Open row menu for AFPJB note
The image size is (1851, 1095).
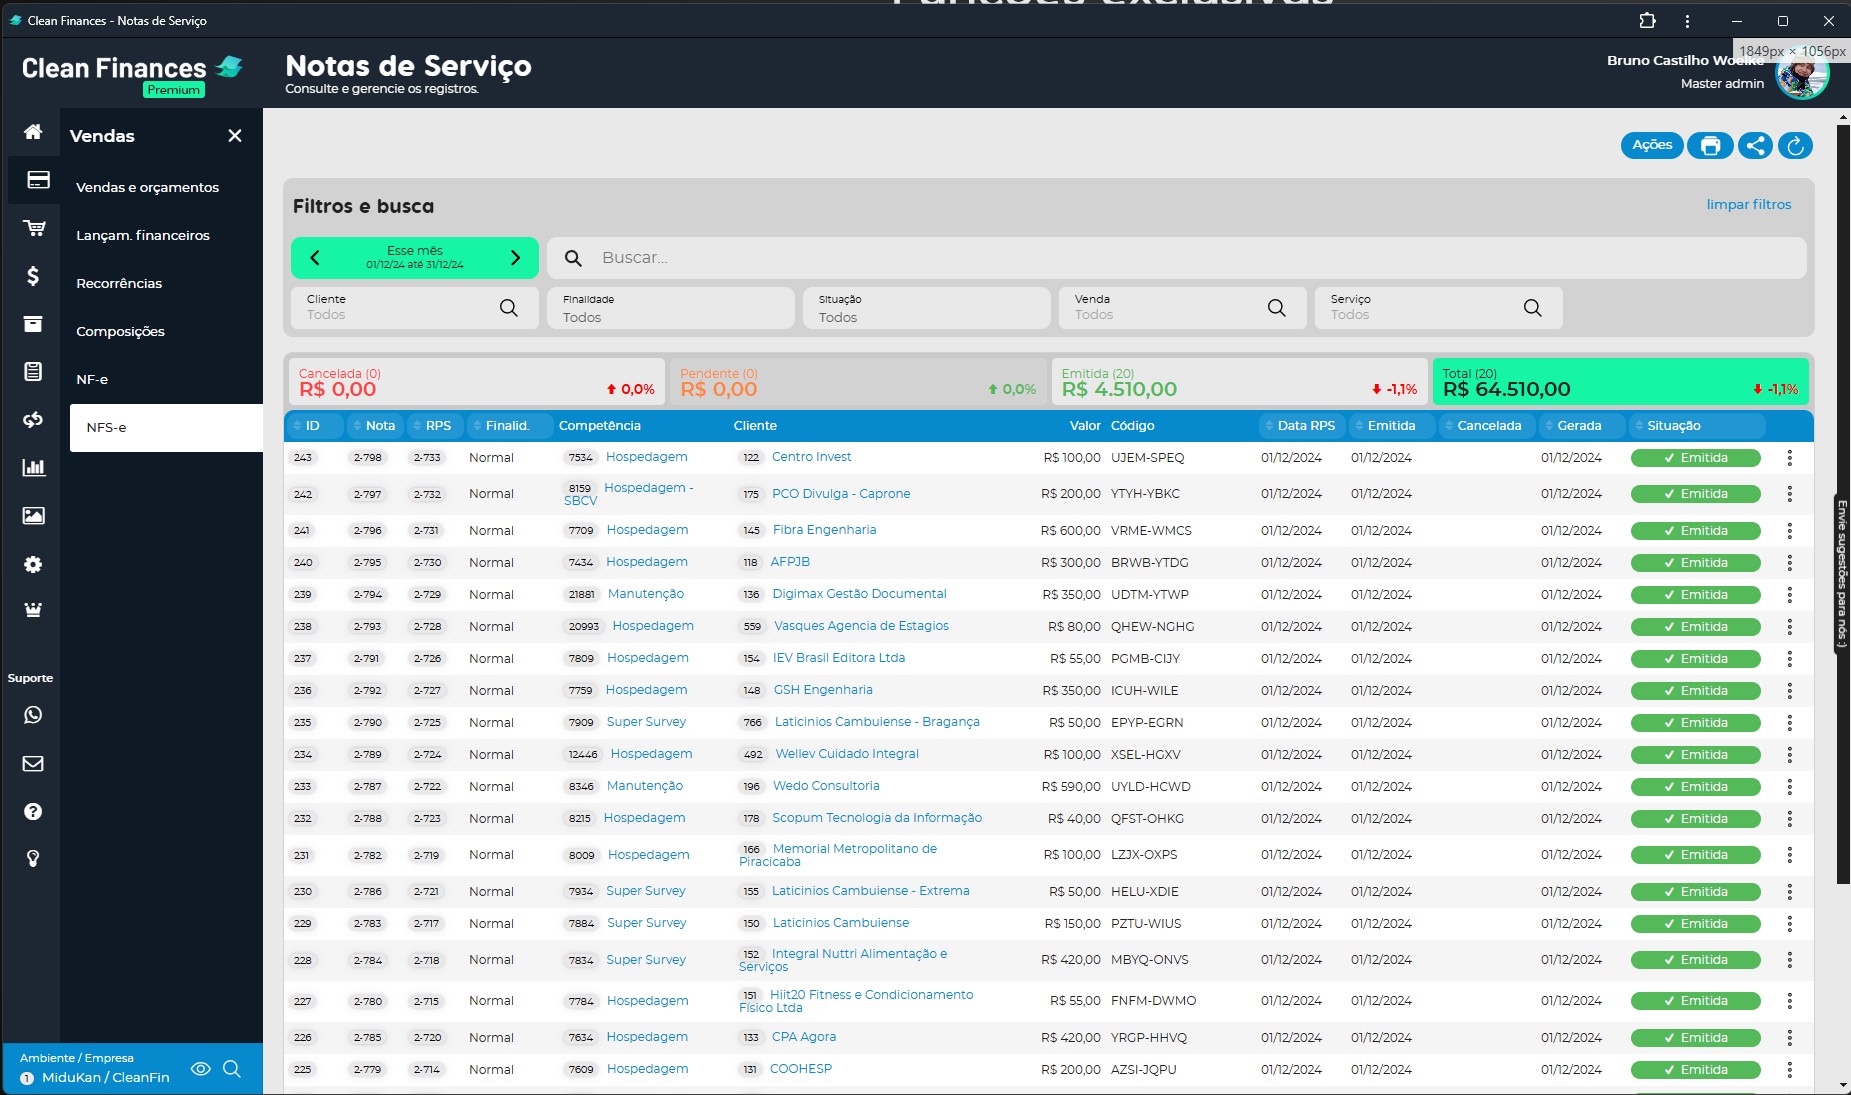(x=1789, y=563)
